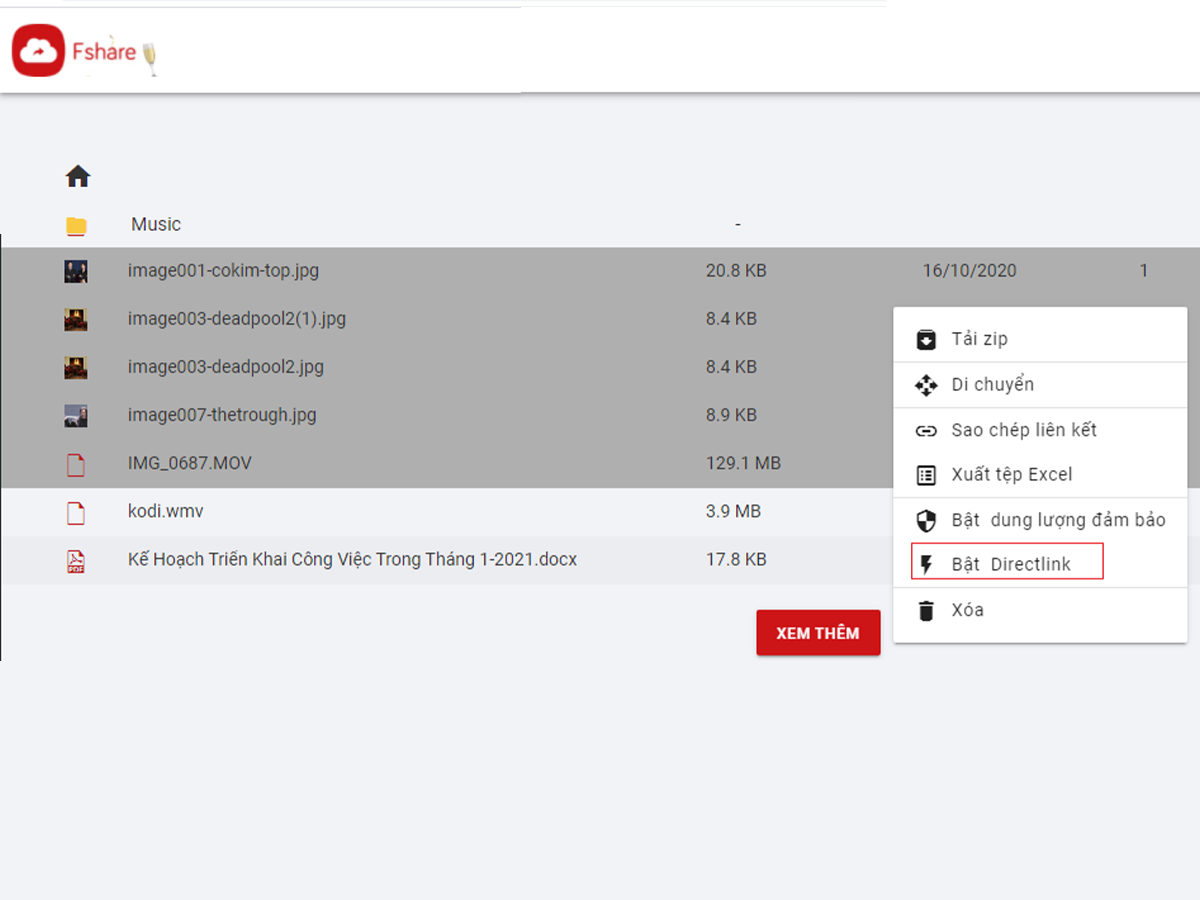Select 'Di chuyển' menu option
1200x900 pixels.
[x=992, y=385]
